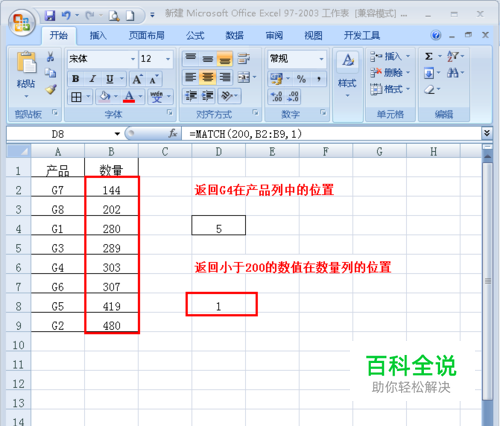Toggle wrap text
This screenshot has height=426, width=500.
tap(244, 59)
